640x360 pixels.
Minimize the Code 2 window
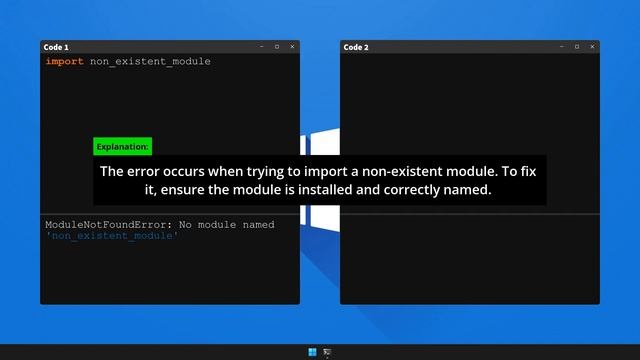tap(562, 47)
